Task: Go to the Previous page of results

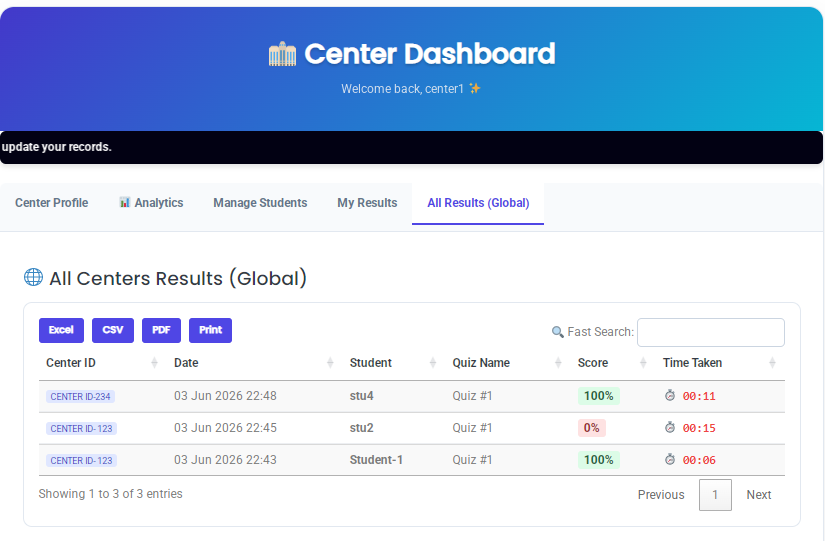Action: point(661,495)
